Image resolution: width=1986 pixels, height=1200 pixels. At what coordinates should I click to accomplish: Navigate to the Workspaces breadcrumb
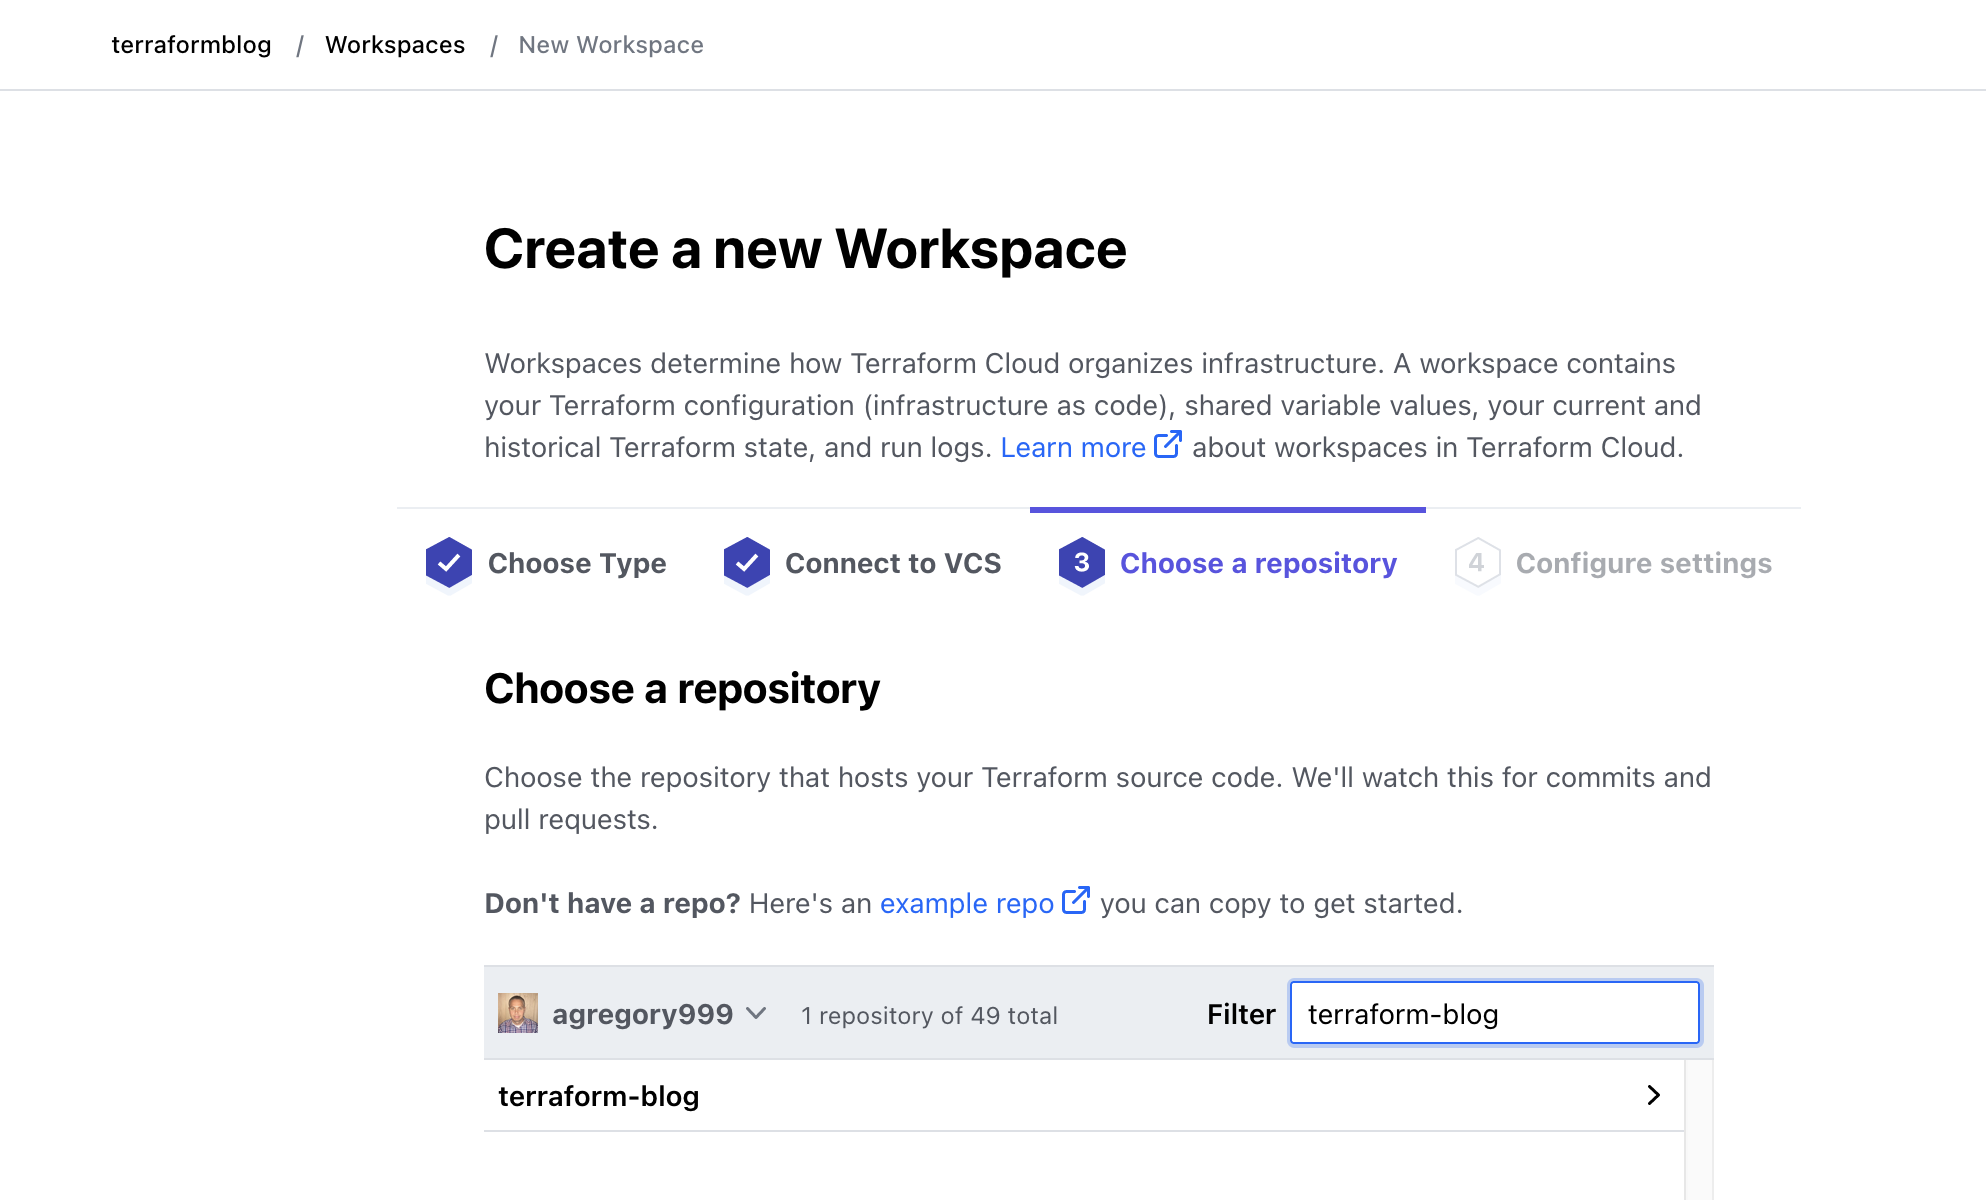[395, 44]
